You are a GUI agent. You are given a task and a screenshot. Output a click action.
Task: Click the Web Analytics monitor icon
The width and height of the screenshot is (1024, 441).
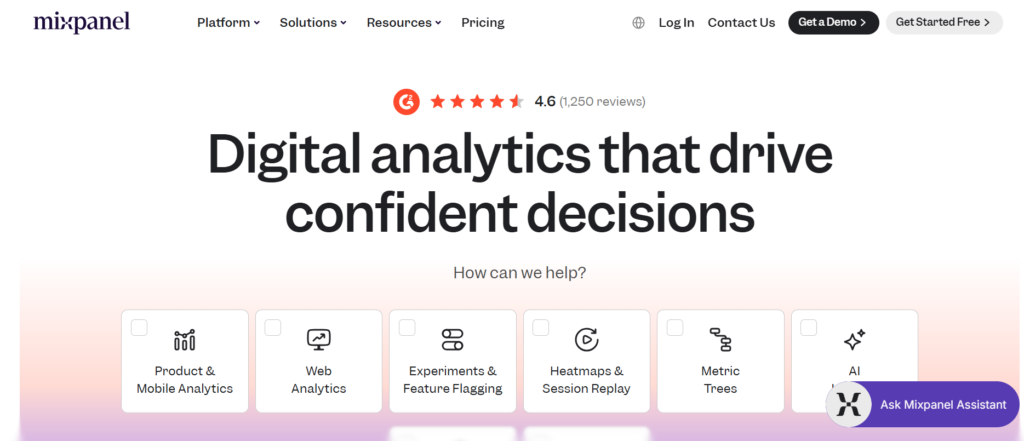(319, 340)
